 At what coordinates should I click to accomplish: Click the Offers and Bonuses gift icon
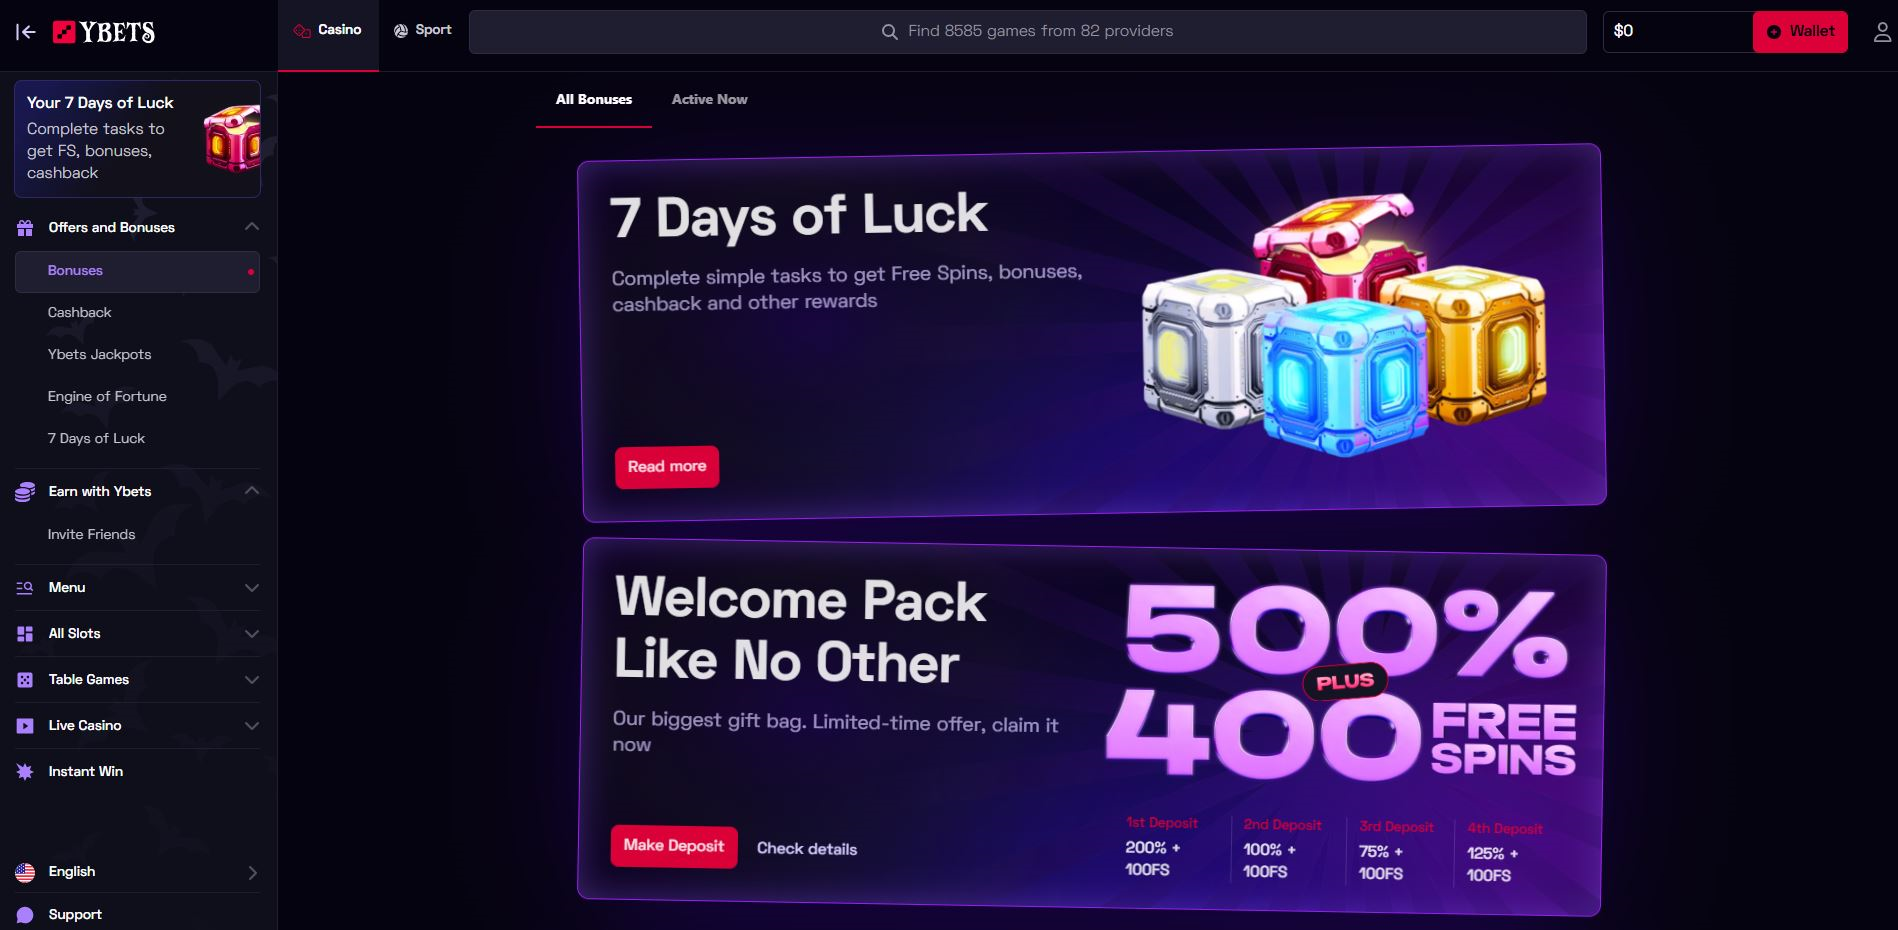25,228
